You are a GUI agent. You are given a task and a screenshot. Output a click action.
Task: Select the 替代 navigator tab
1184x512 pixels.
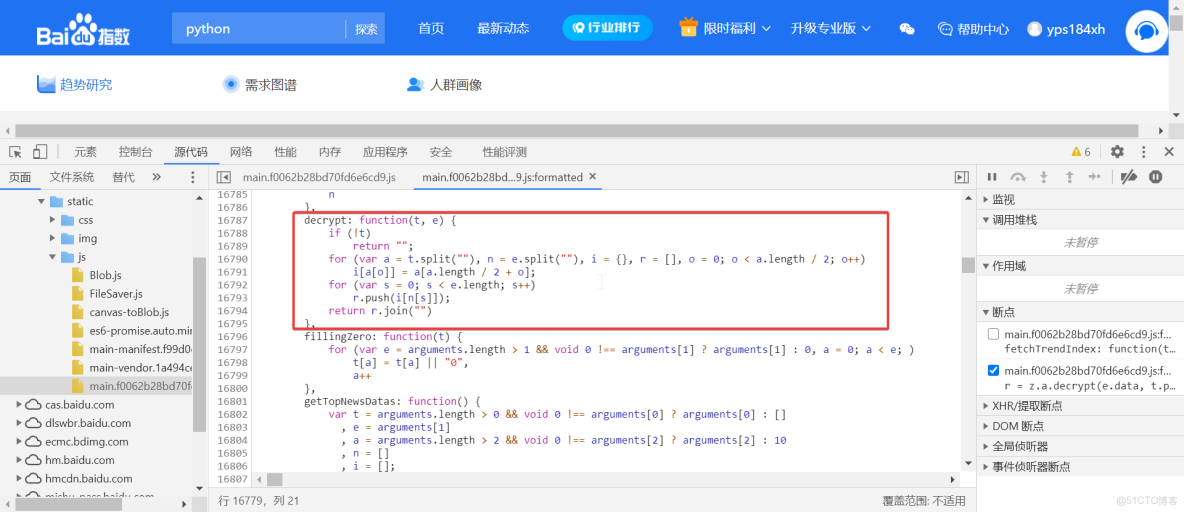124,177
